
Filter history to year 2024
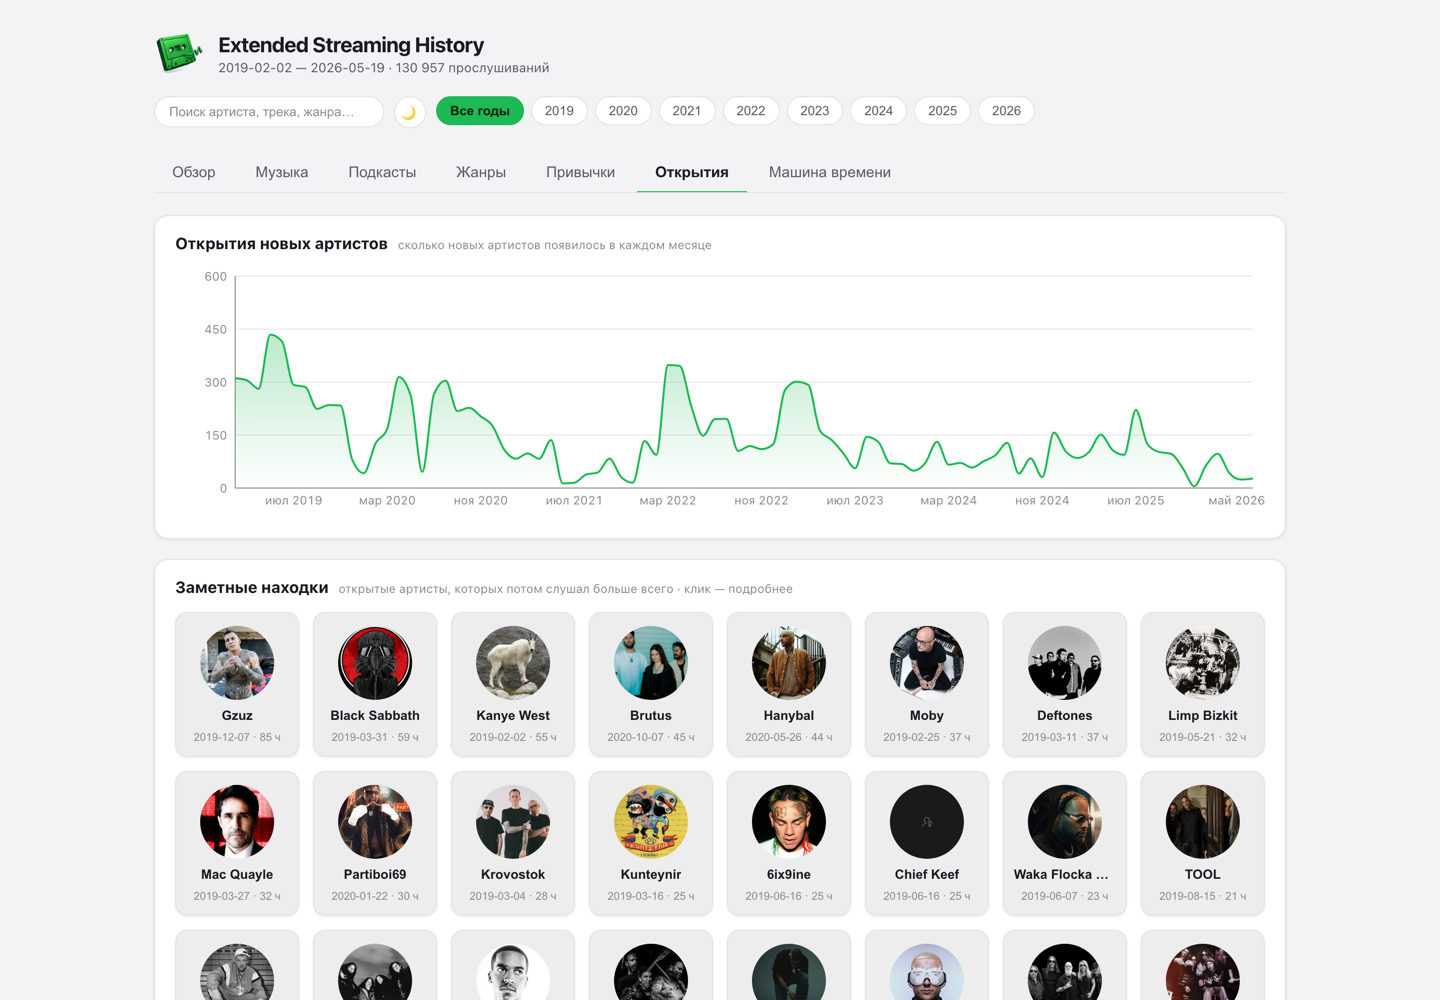pos(879,111)
